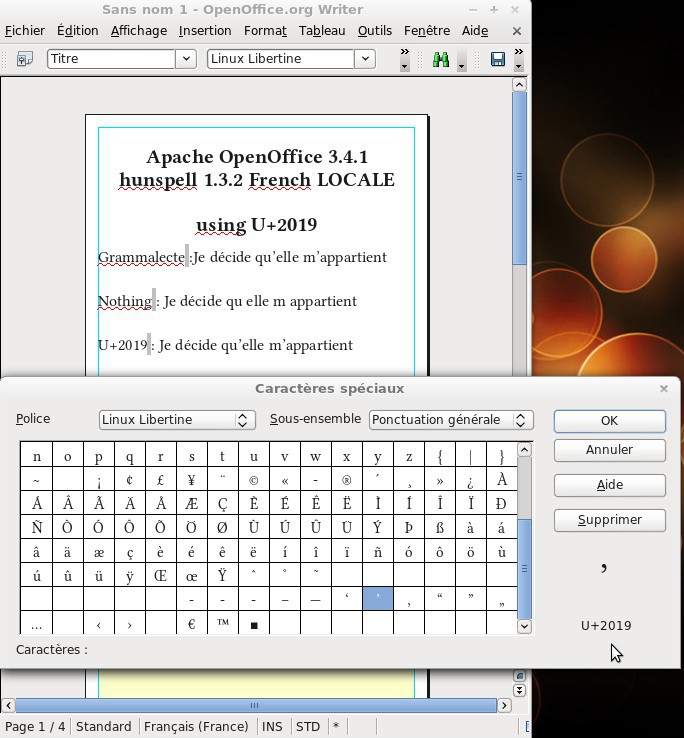Toggle the INS insert mode indicator
Screen dimensions: 684x738
(273, 727)
